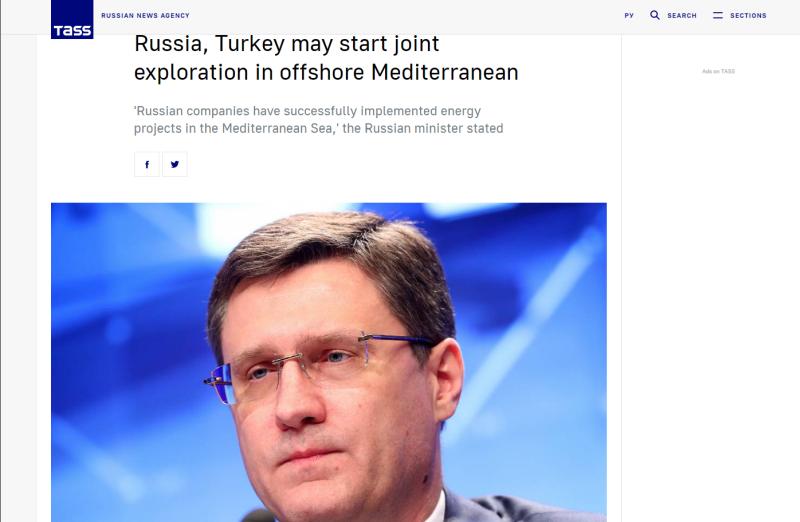Screen dimensions: 800x522
Task: Open search via the magnifier icon
Action: point(655,15)
